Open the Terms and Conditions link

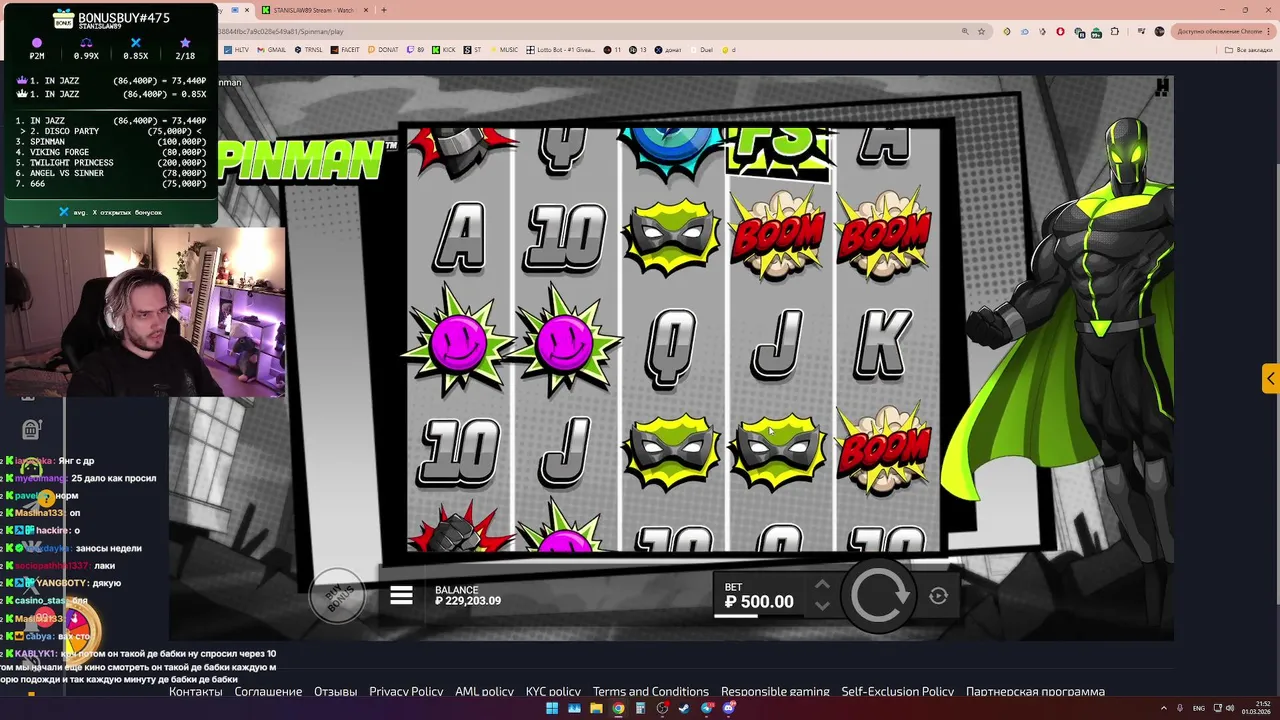click(x=651, y=691)
